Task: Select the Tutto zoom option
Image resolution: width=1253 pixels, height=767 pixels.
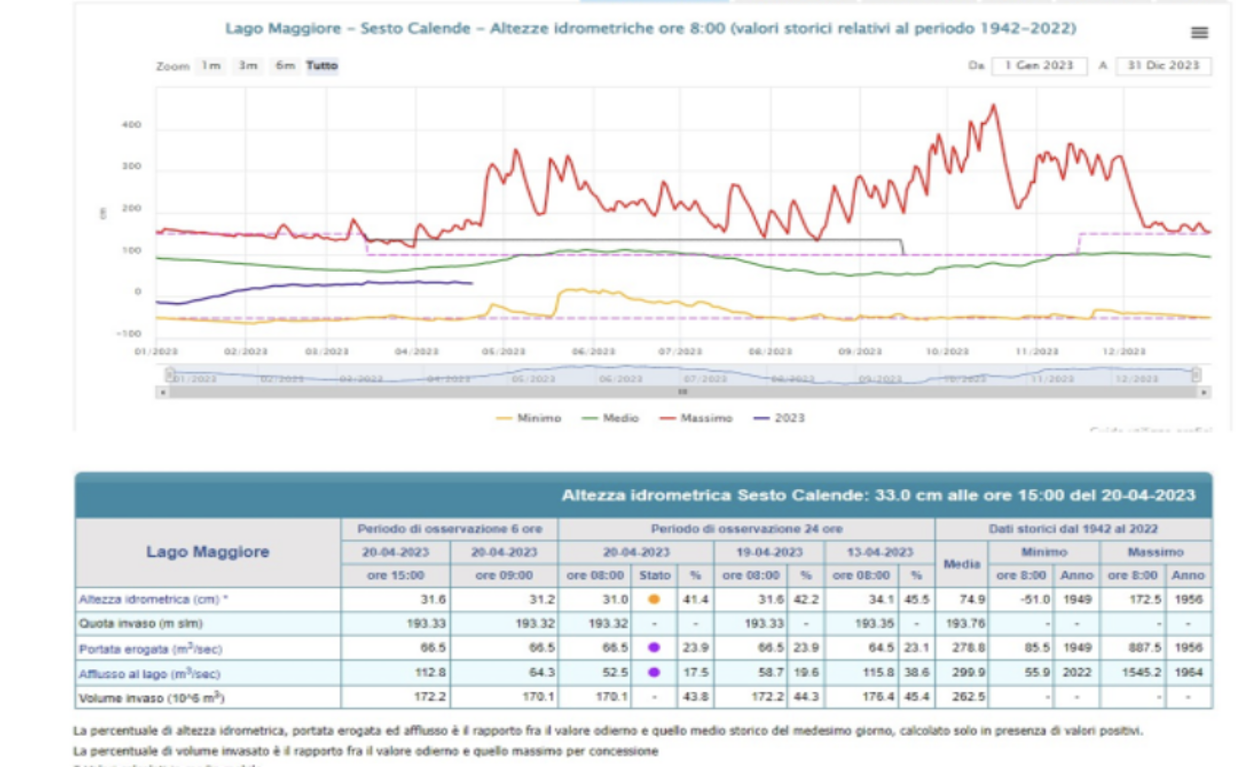Action: click(x=322, y=66)
